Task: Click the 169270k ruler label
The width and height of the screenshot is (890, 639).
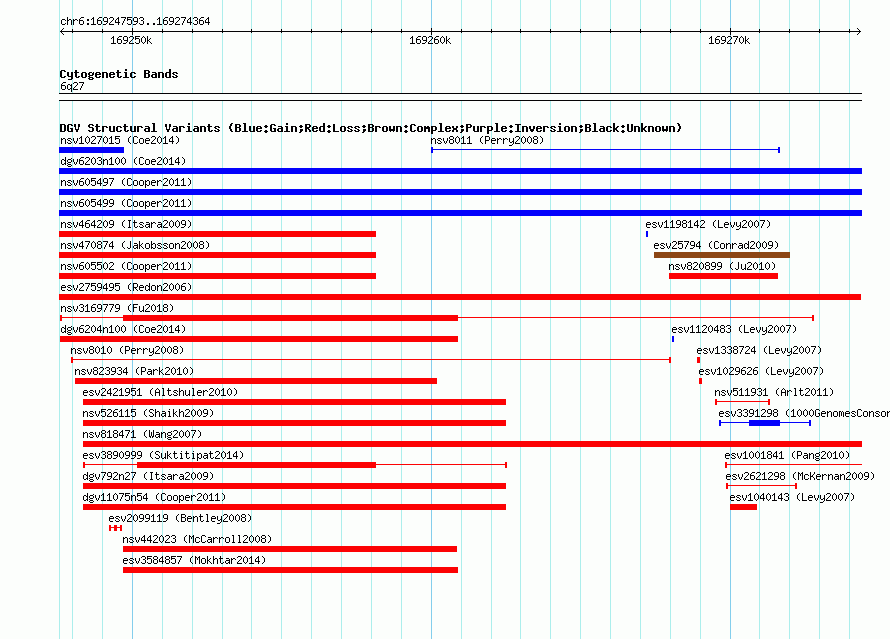Action: [x=729, y=40]
